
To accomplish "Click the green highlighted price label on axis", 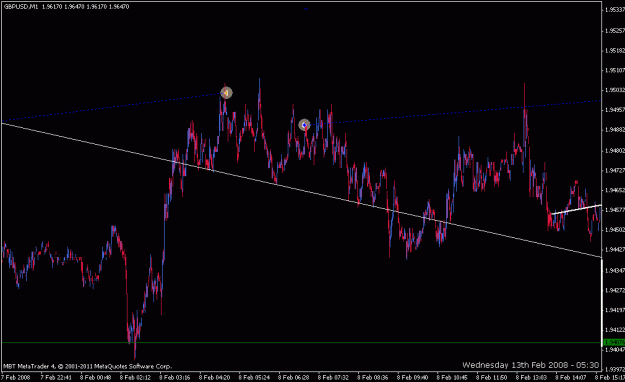I will (614, 342).
